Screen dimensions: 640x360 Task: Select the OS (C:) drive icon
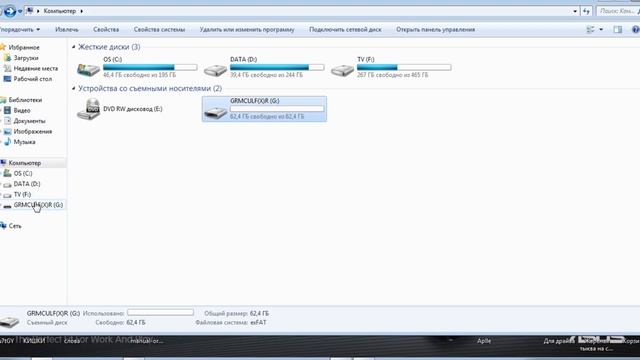point(88,69)
